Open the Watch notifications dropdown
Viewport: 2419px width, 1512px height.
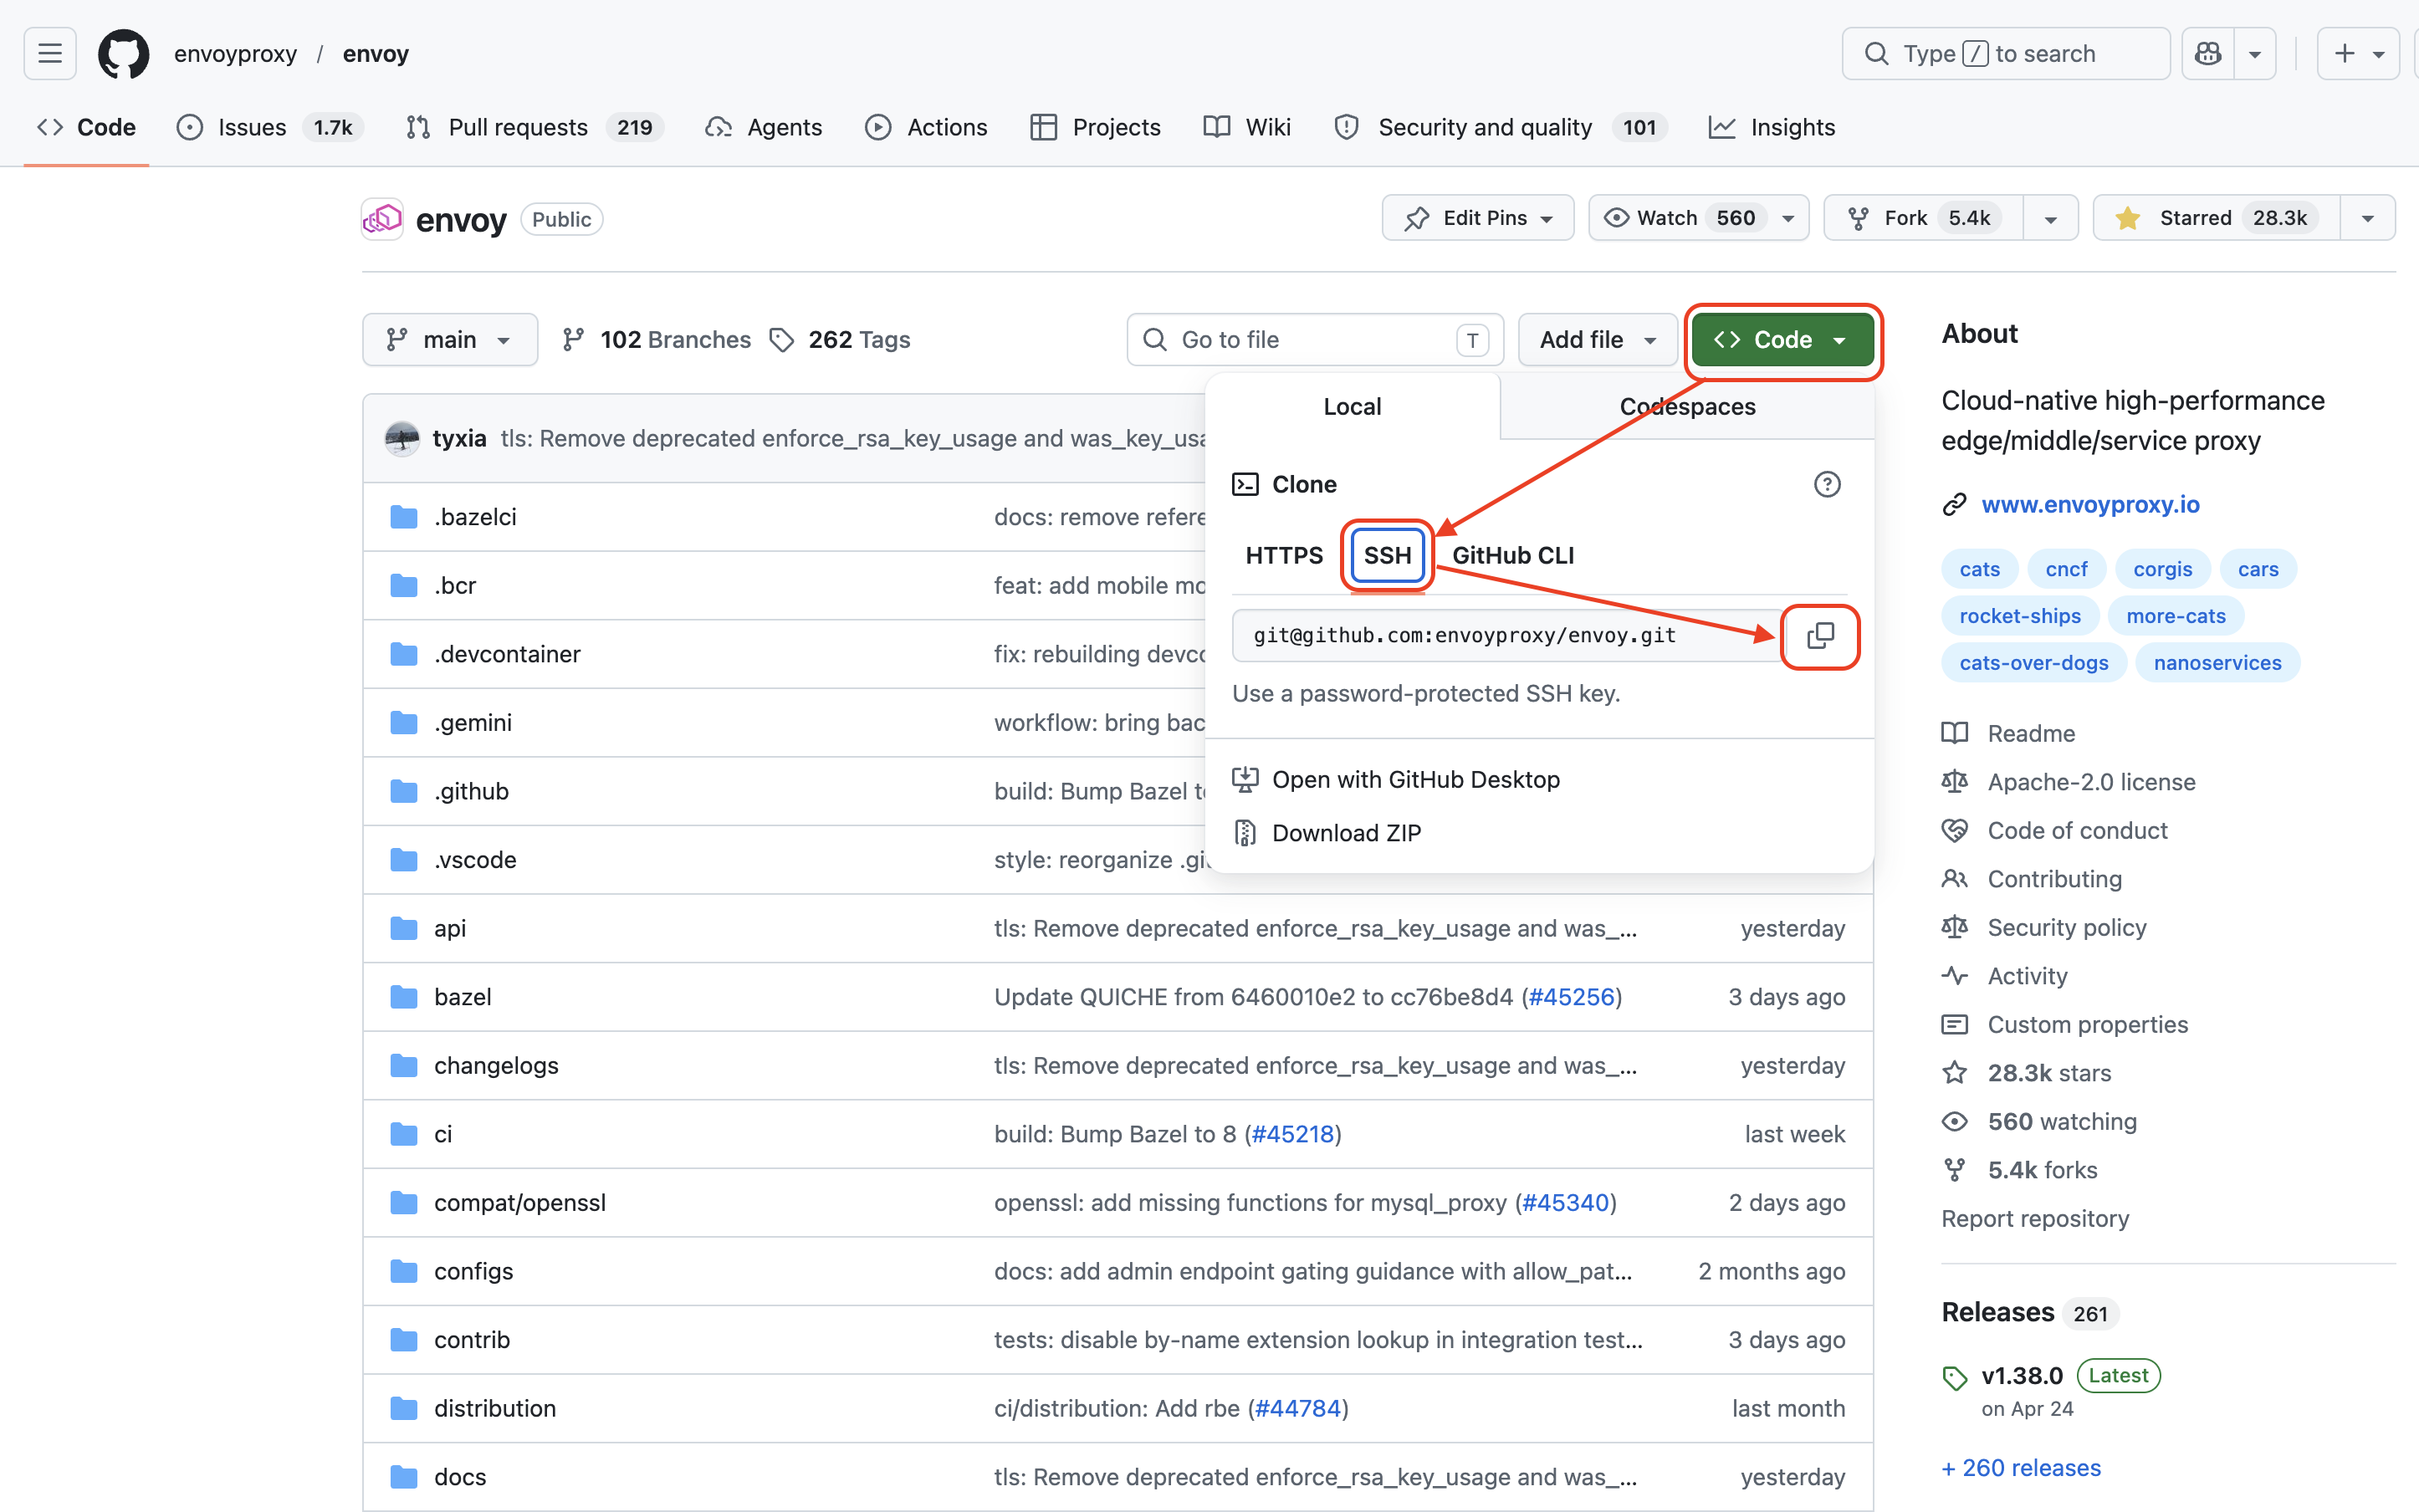(1698, 218)
